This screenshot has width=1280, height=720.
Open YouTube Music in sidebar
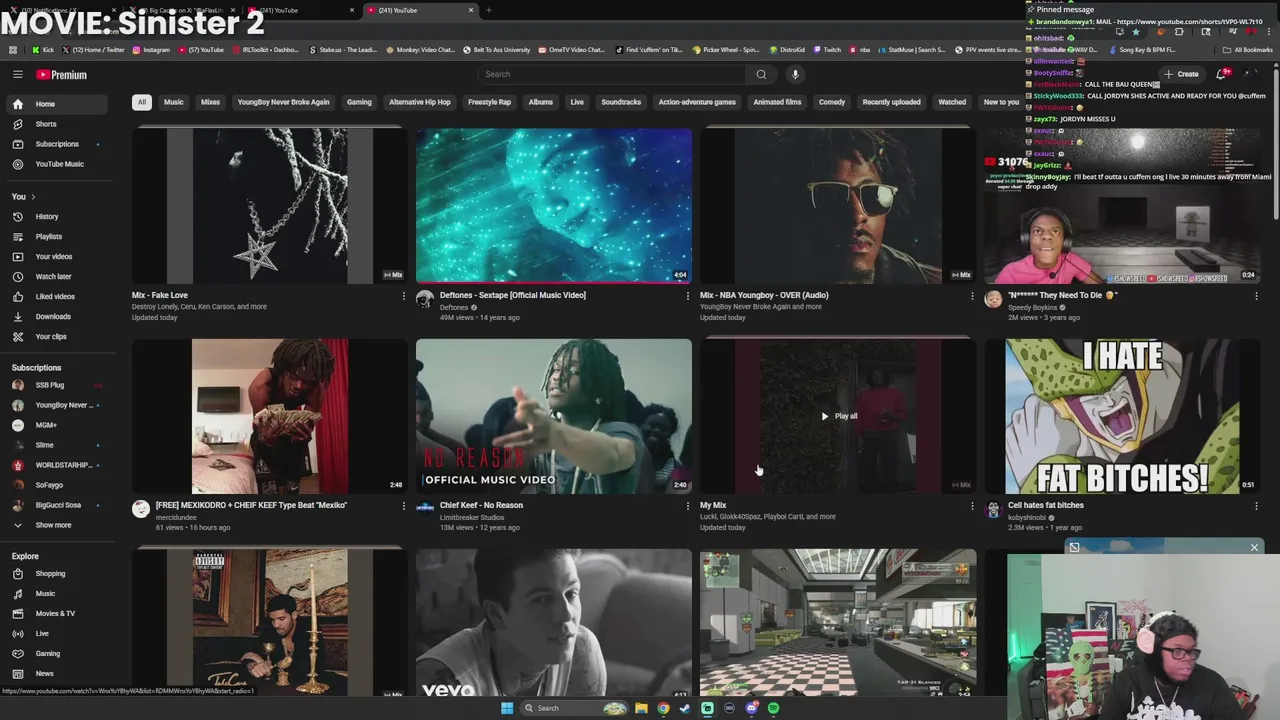[x=58, y=164]
